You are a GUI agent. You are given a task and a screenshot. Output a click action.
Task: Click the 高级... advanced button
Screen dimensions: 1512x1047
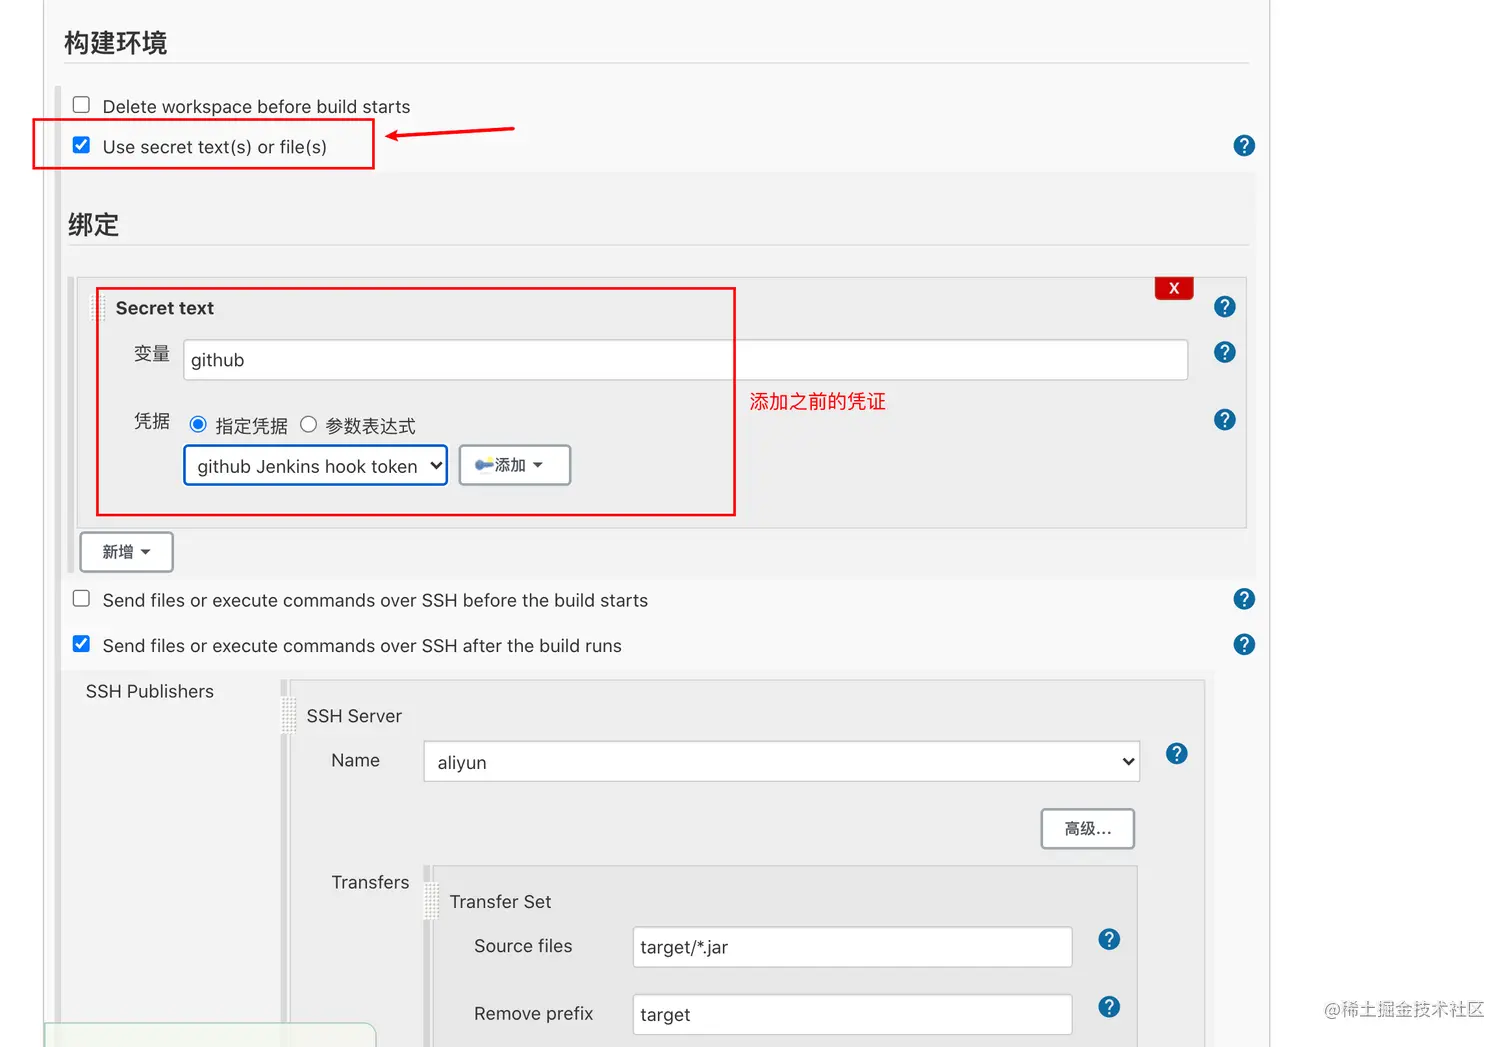[1088, 829]
